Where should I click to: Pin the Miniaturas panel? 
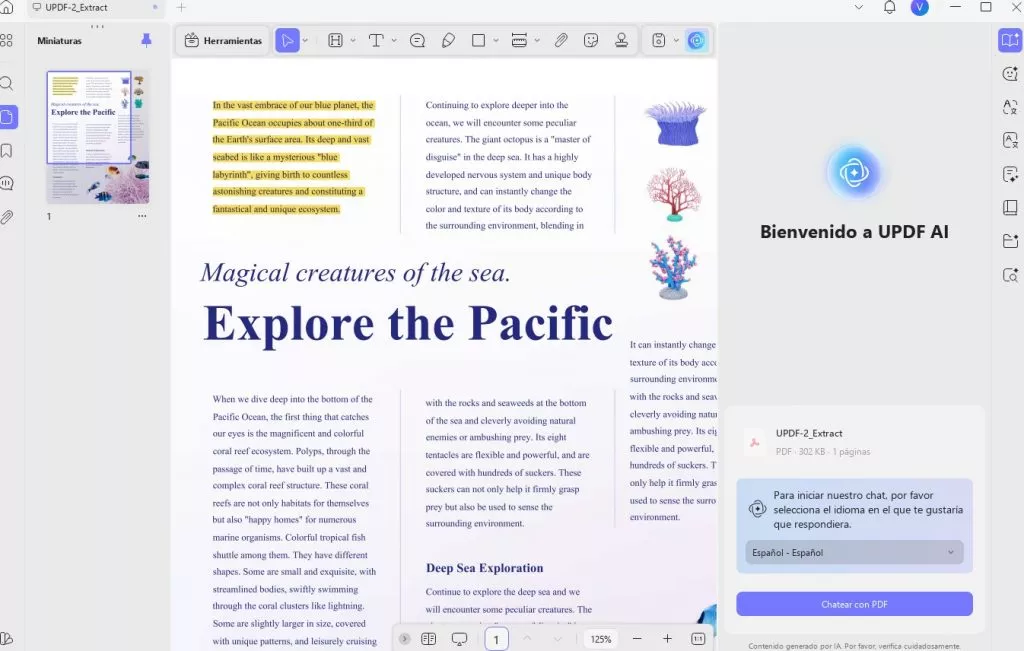coord(146,40)
